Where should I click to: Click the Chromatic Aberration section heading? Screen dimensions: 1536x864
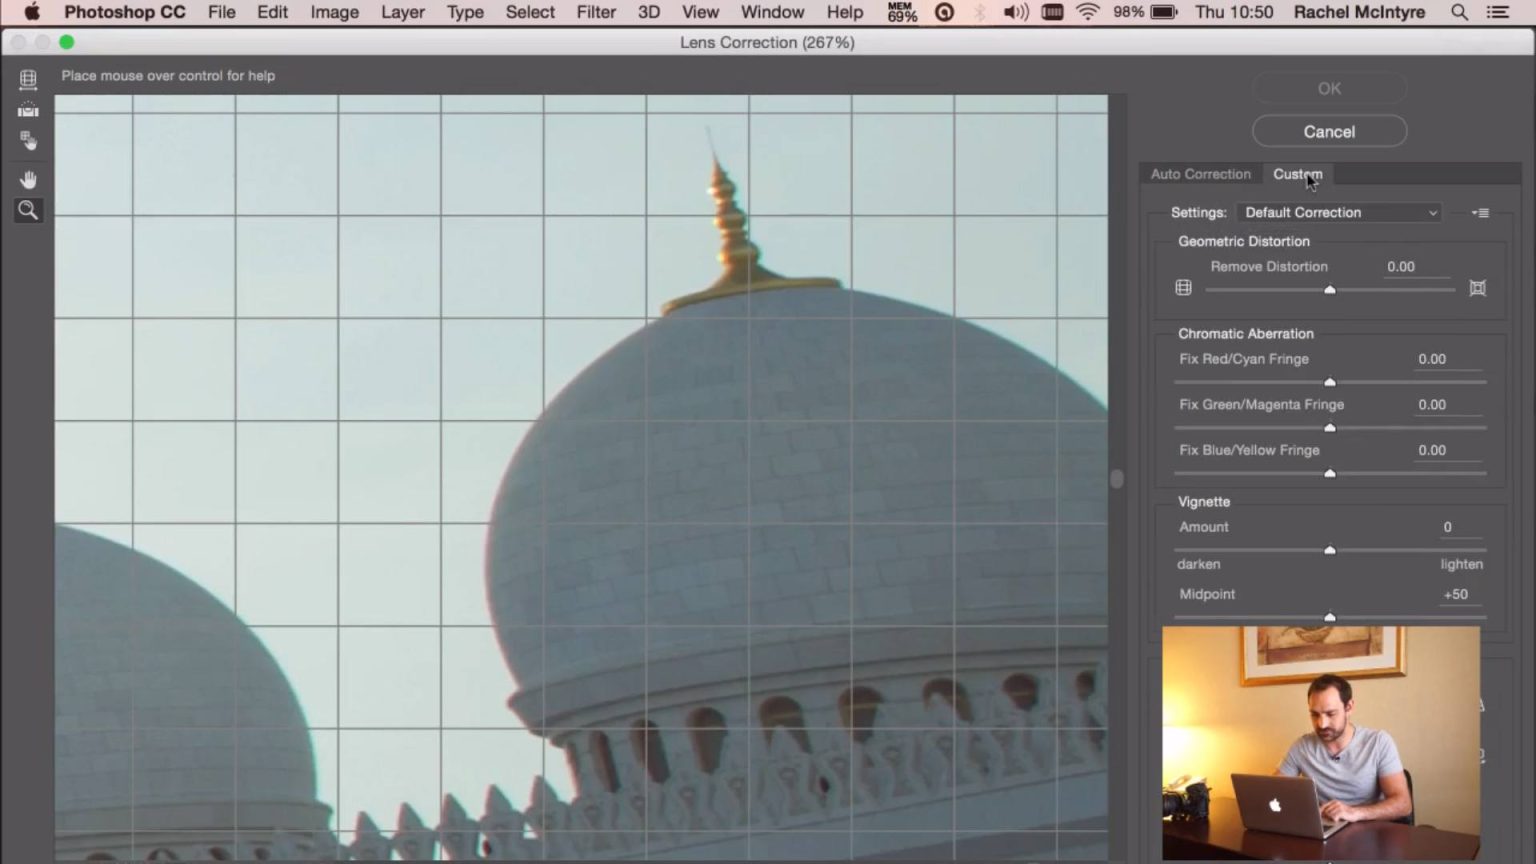pyautogui.click(x=1245, y=334)
